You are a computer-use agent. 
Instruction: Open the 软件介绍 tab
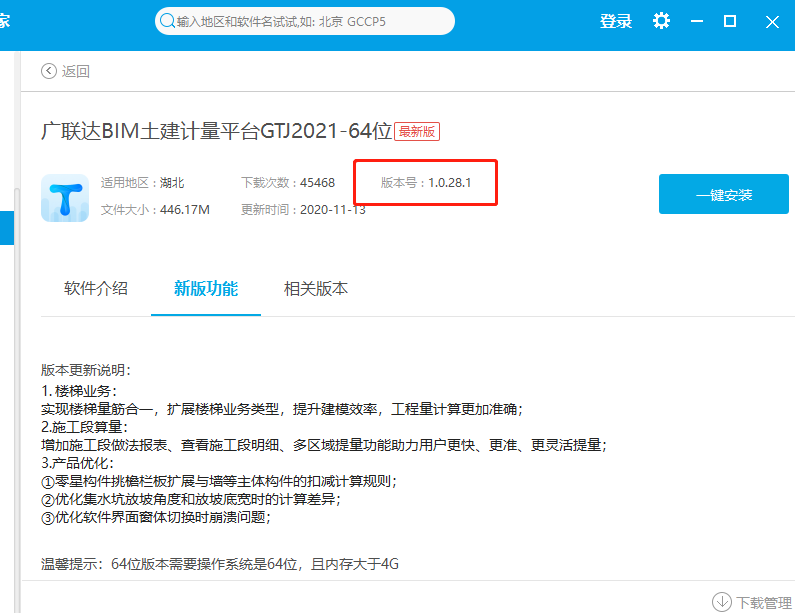(96, 289)
